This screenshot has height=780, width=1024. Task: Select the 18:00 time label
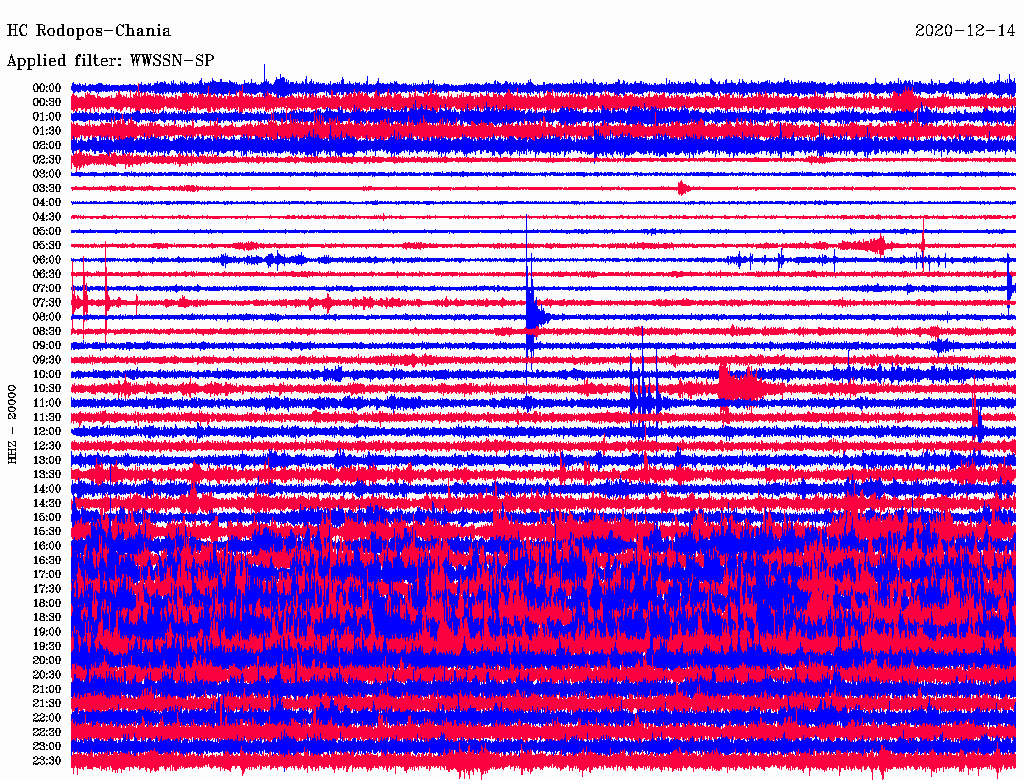coord(47,603)
